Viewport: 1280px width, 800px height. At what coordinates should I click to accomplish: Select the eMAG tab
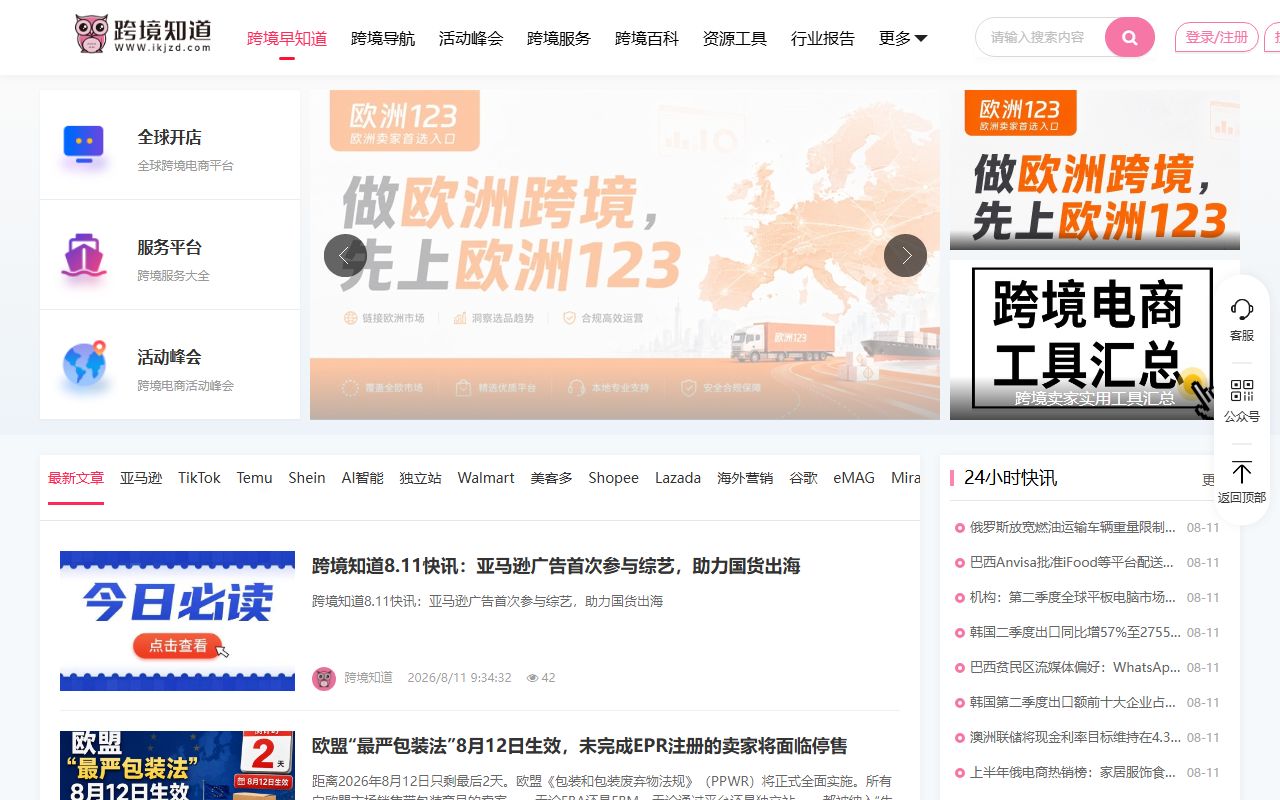point(854,478)
